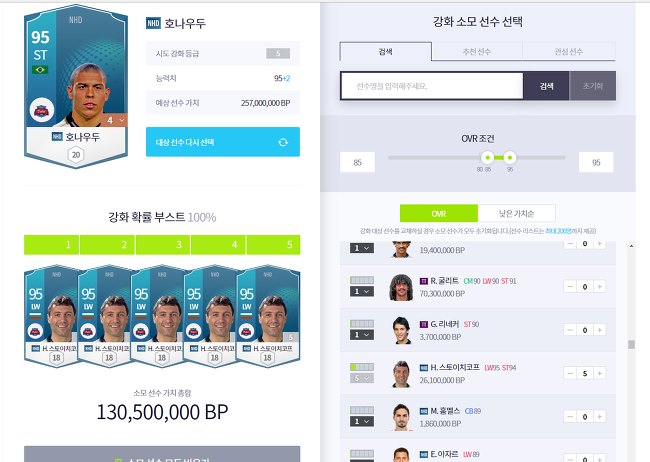Image resolution: width=650 pixels, height=462 pixels.
Task: Click the plus icon for R. 굴리트
Action: [x=599, y=287]
